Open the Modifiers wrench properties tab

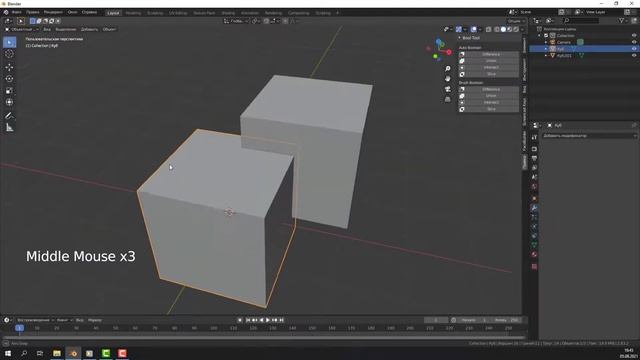tap(534, 208)
